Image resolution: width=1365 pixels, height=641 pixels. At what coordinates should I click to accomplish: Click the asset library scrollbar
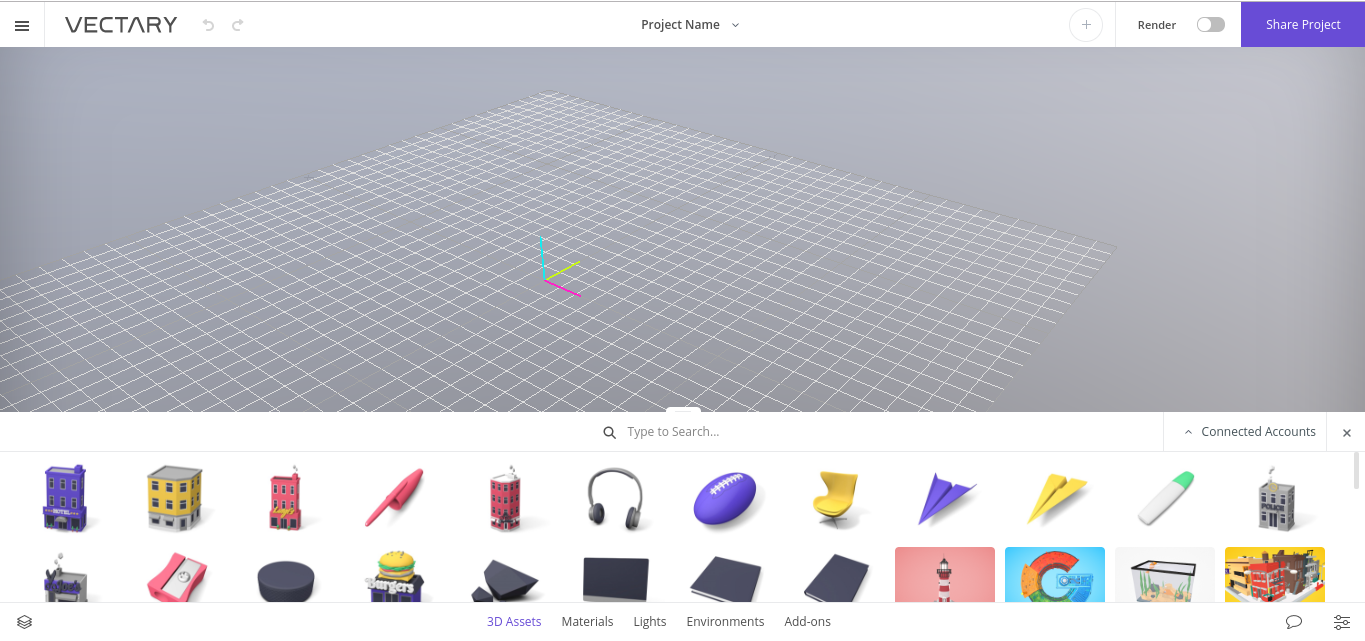[1357, 470]
